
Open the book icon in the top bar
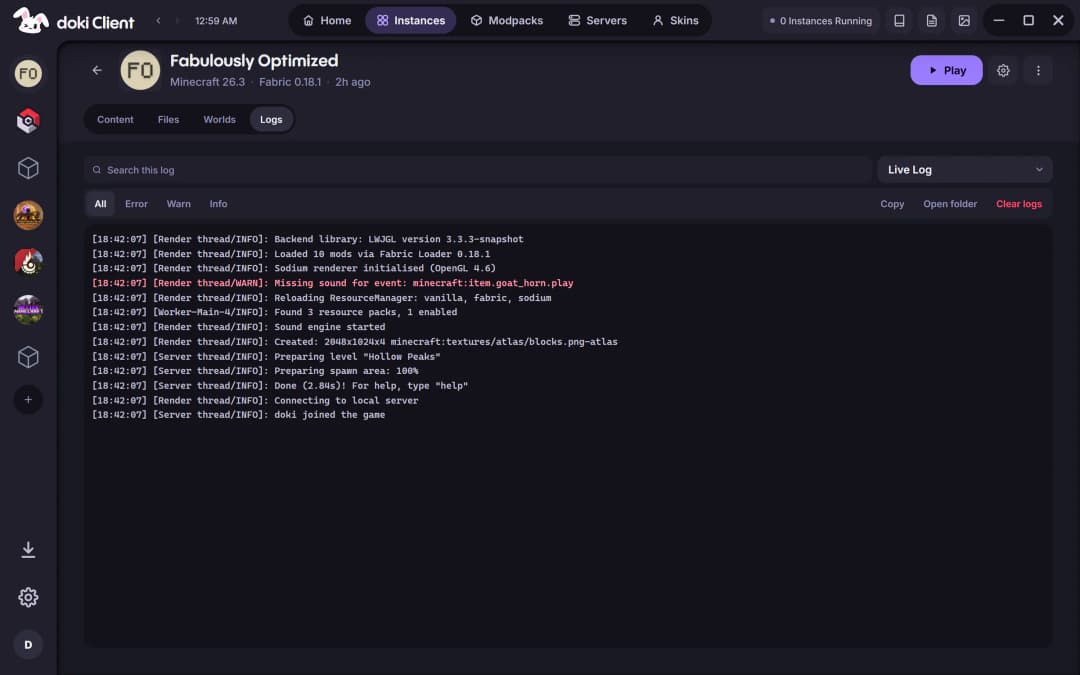click(899, 21)
